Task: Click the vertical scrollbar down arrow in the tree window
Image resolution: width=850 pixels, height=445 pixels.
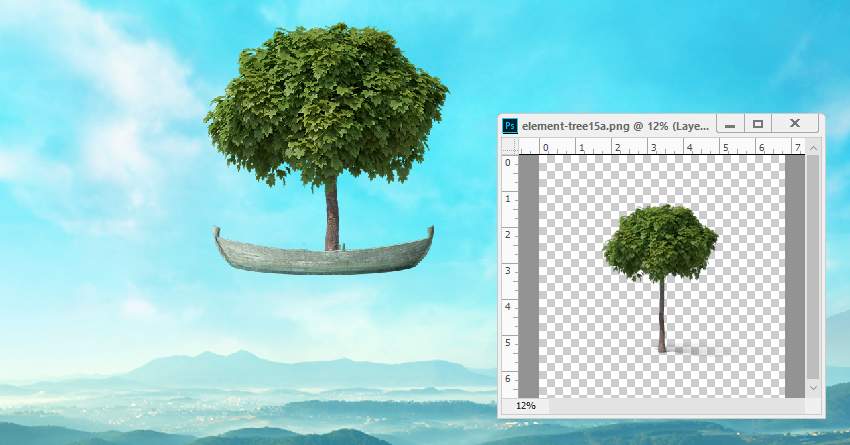Action: [x=813, y=388]
